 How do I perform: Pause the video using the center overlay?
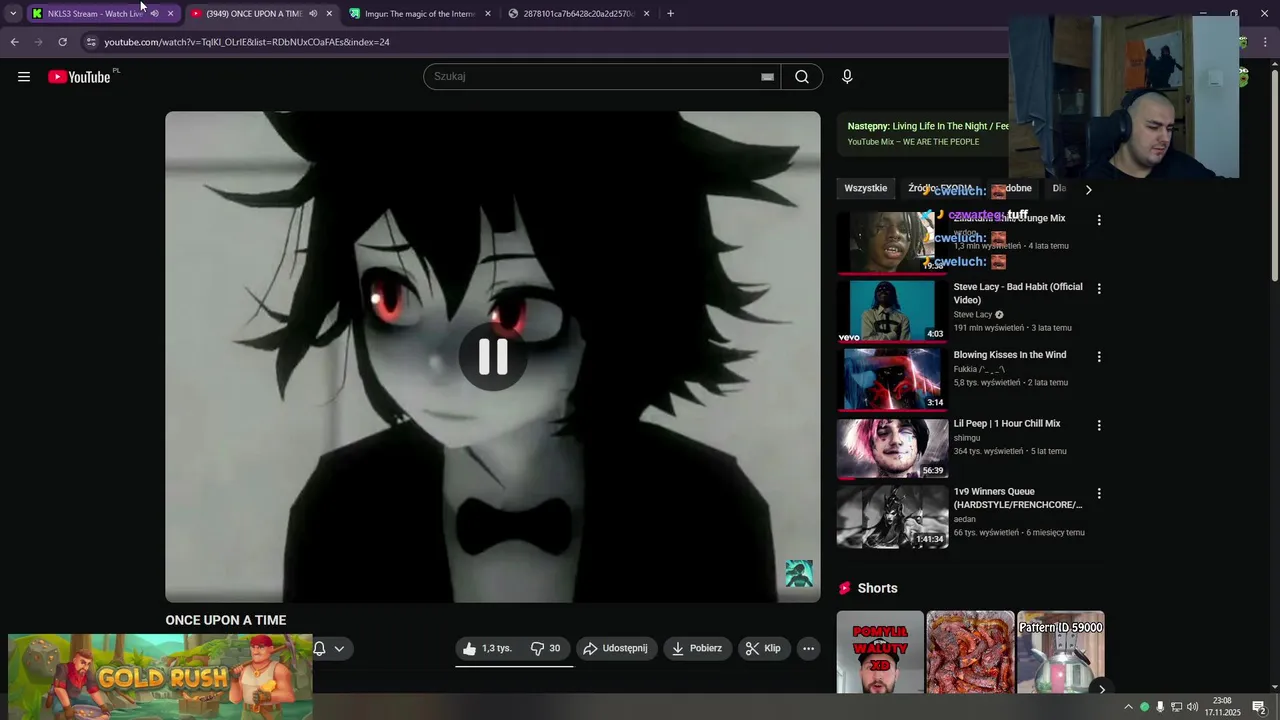pyautogui.click(x=493, y=357)
